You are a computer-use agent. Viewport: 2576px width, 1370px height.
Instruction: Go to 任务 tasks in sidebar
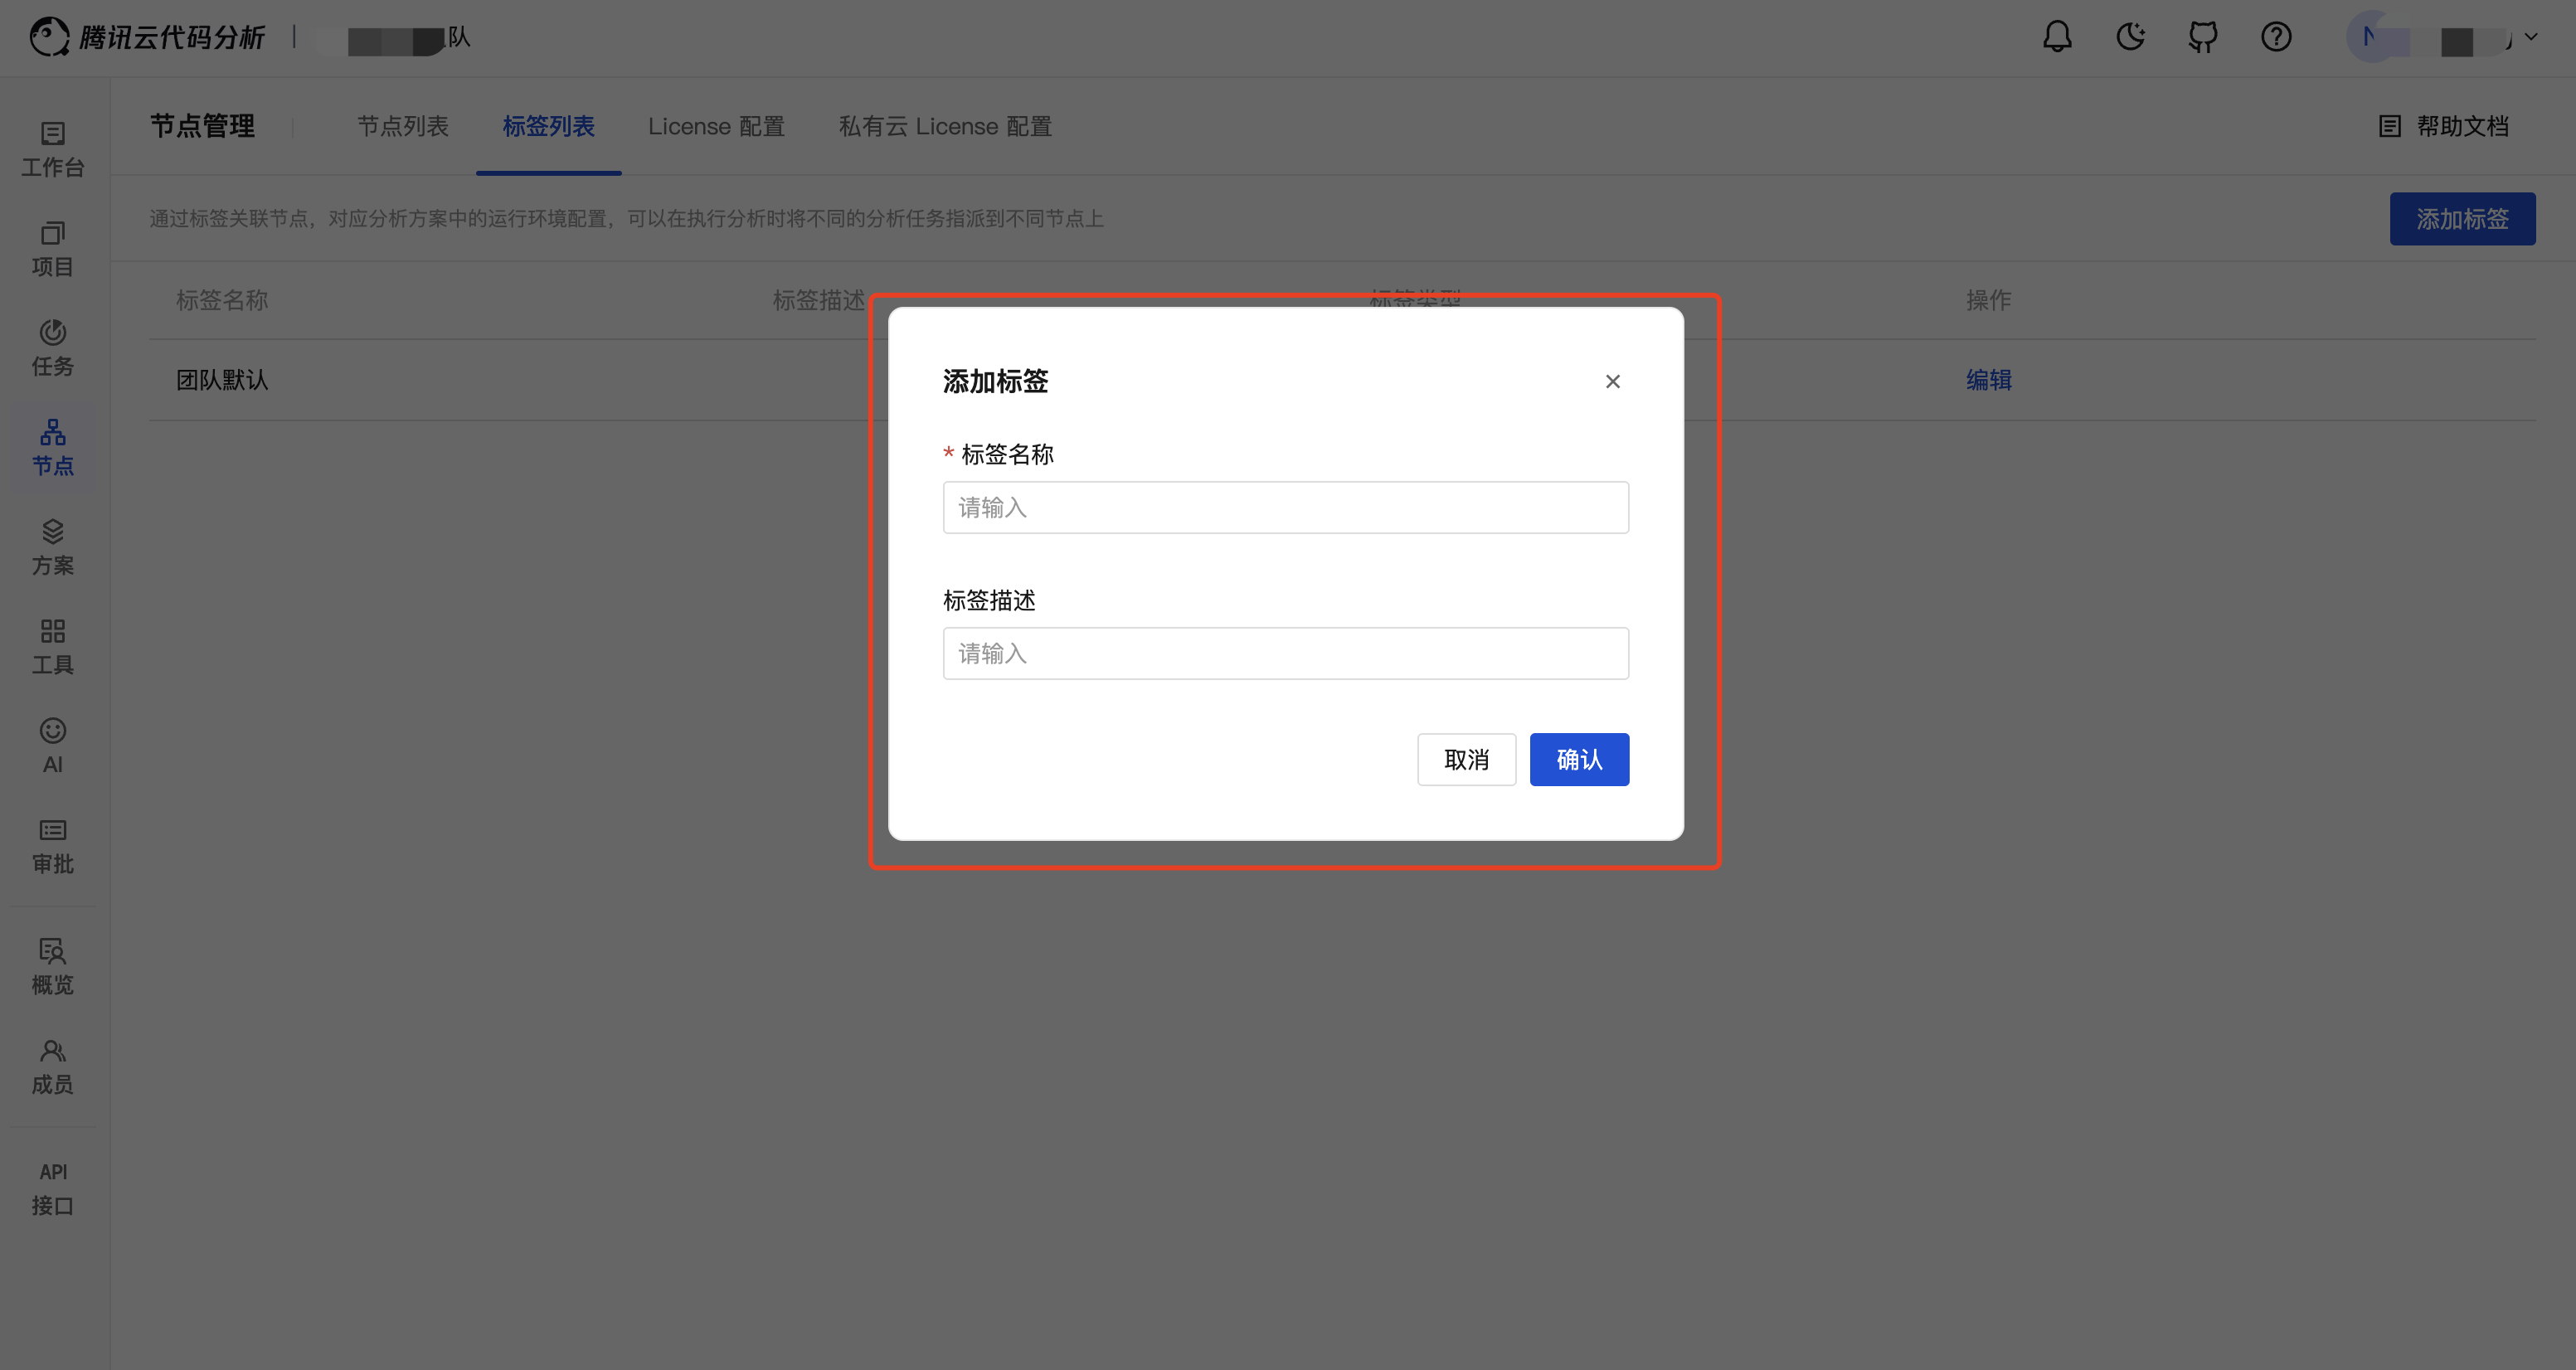click(x=53, y=348)
